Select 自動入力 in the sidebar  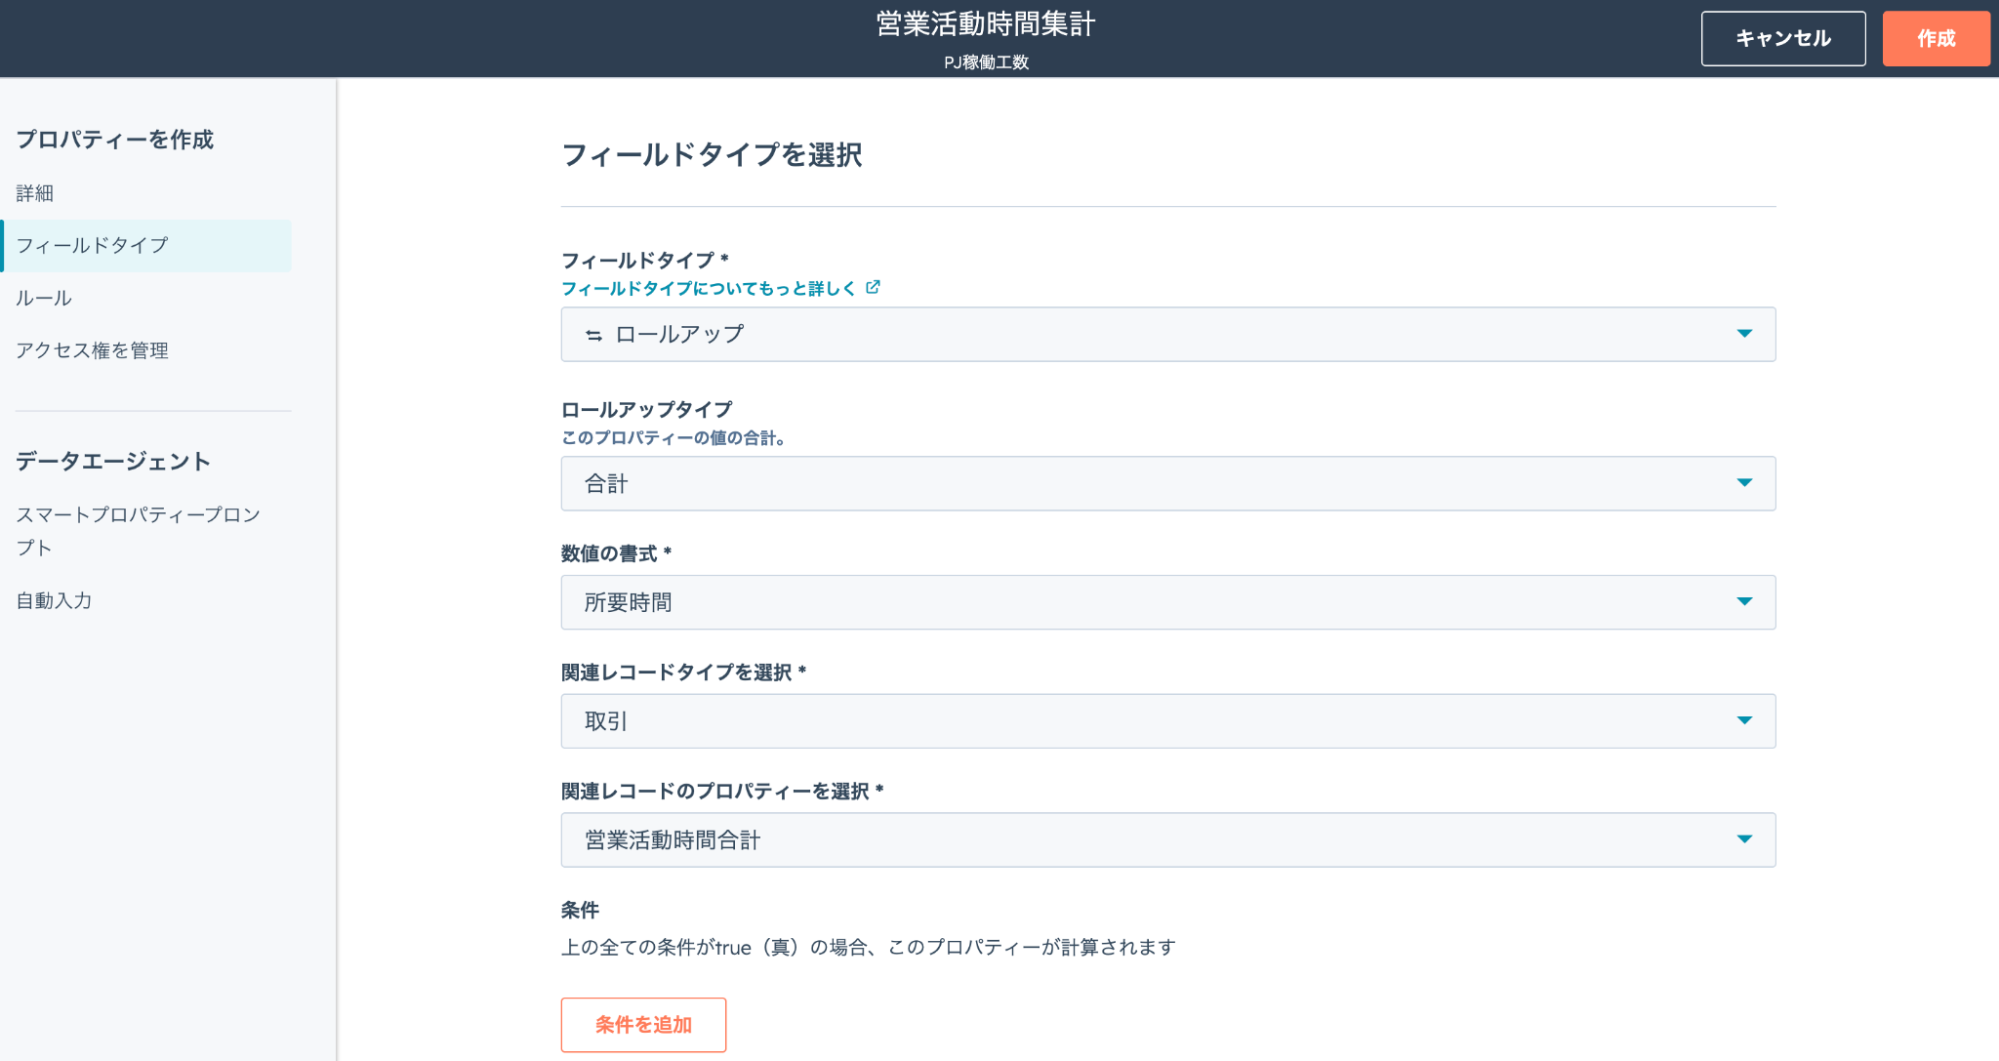(x=54, y=600)
